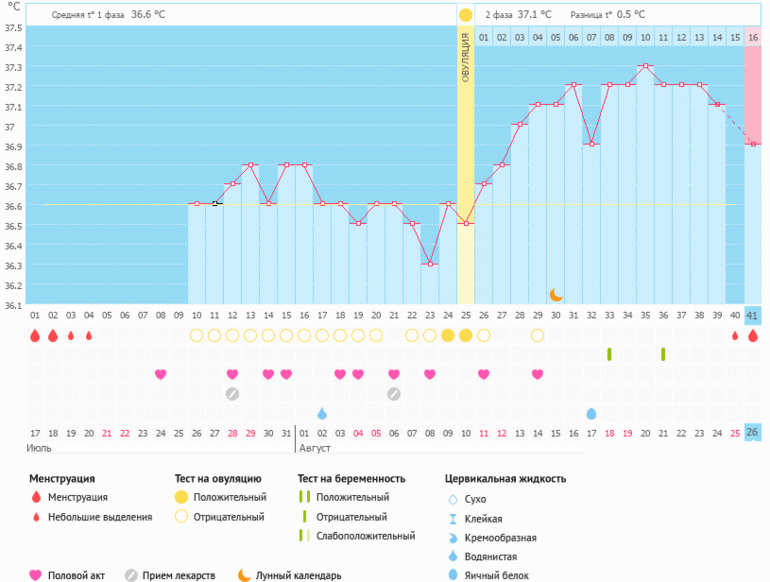This screenshot has width=770, height=582.
Task: Click the 37.3 peak temperature point
Action: coord(645,67)
